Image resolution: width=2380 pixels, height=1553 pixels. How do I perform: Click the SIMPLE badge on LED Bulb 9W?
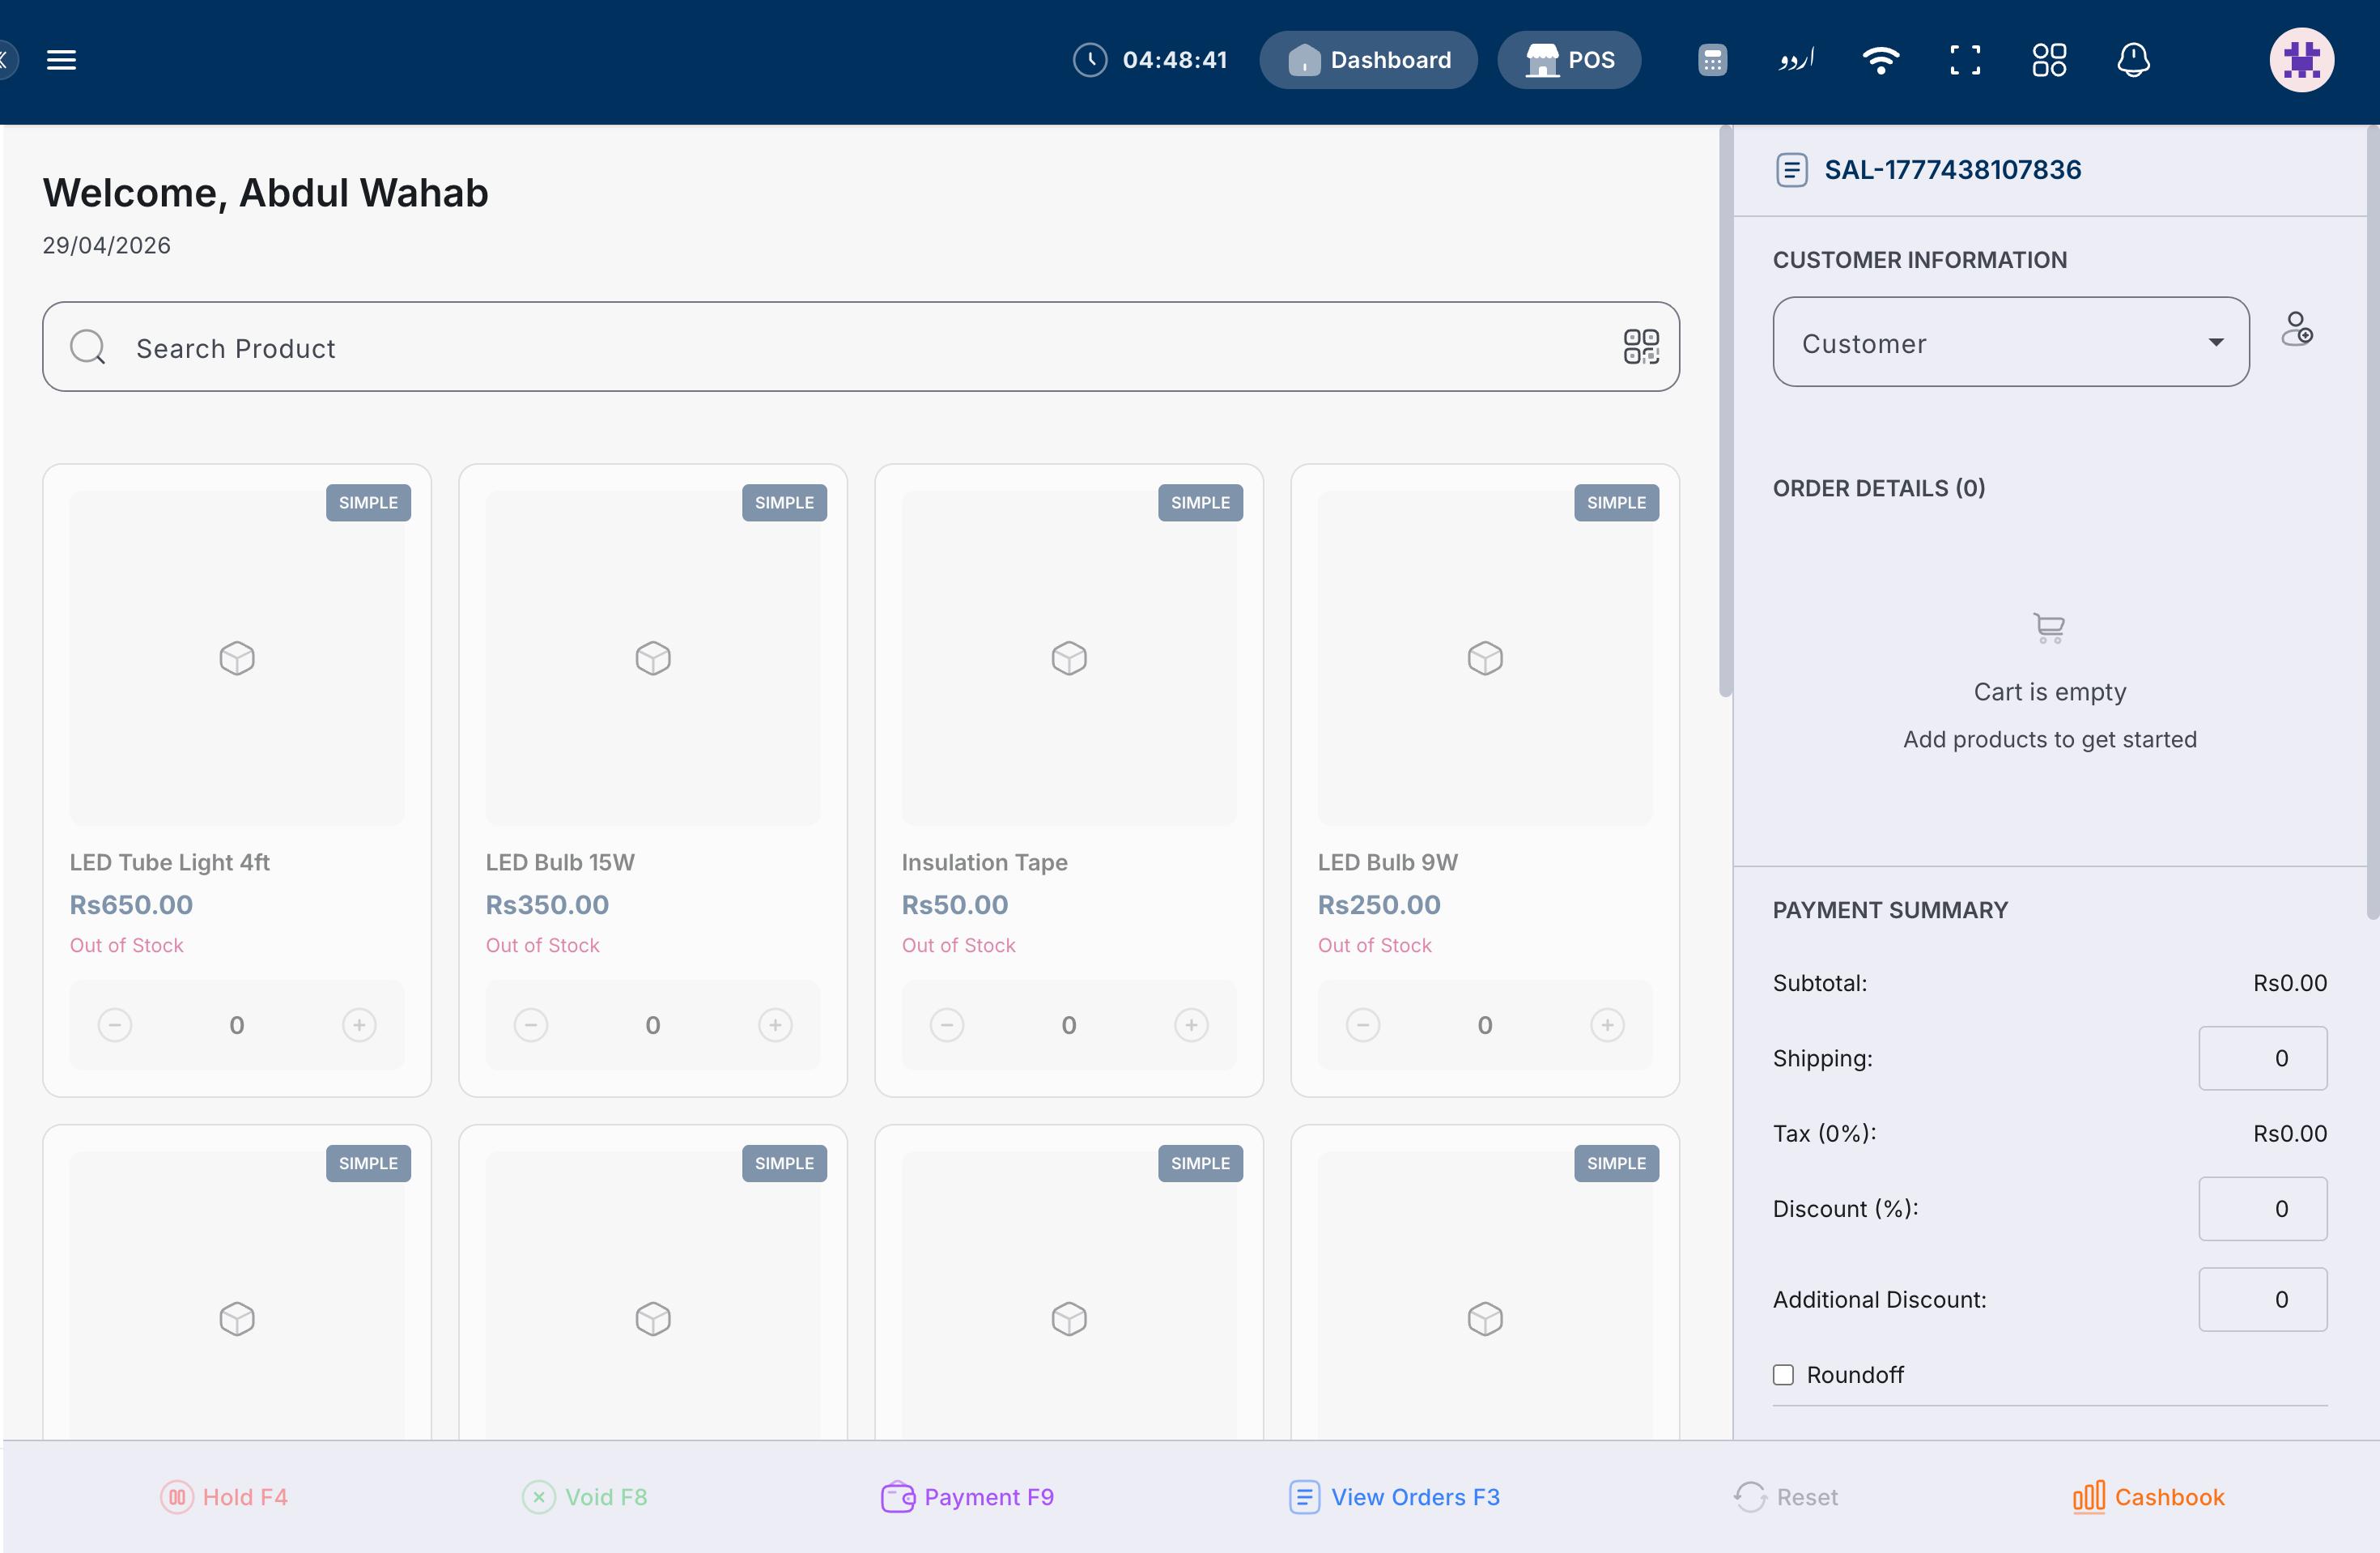[1616, 503]
